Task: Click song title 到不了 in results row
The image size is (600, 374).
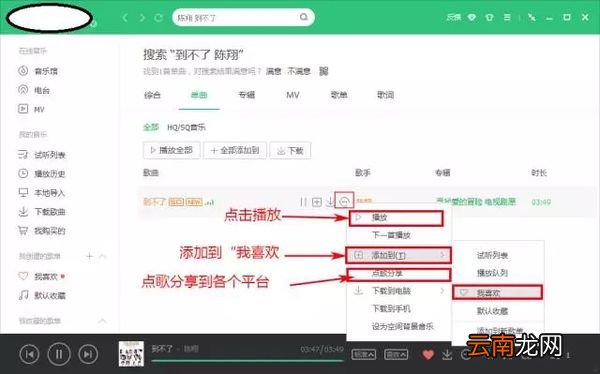Action: 155,202
